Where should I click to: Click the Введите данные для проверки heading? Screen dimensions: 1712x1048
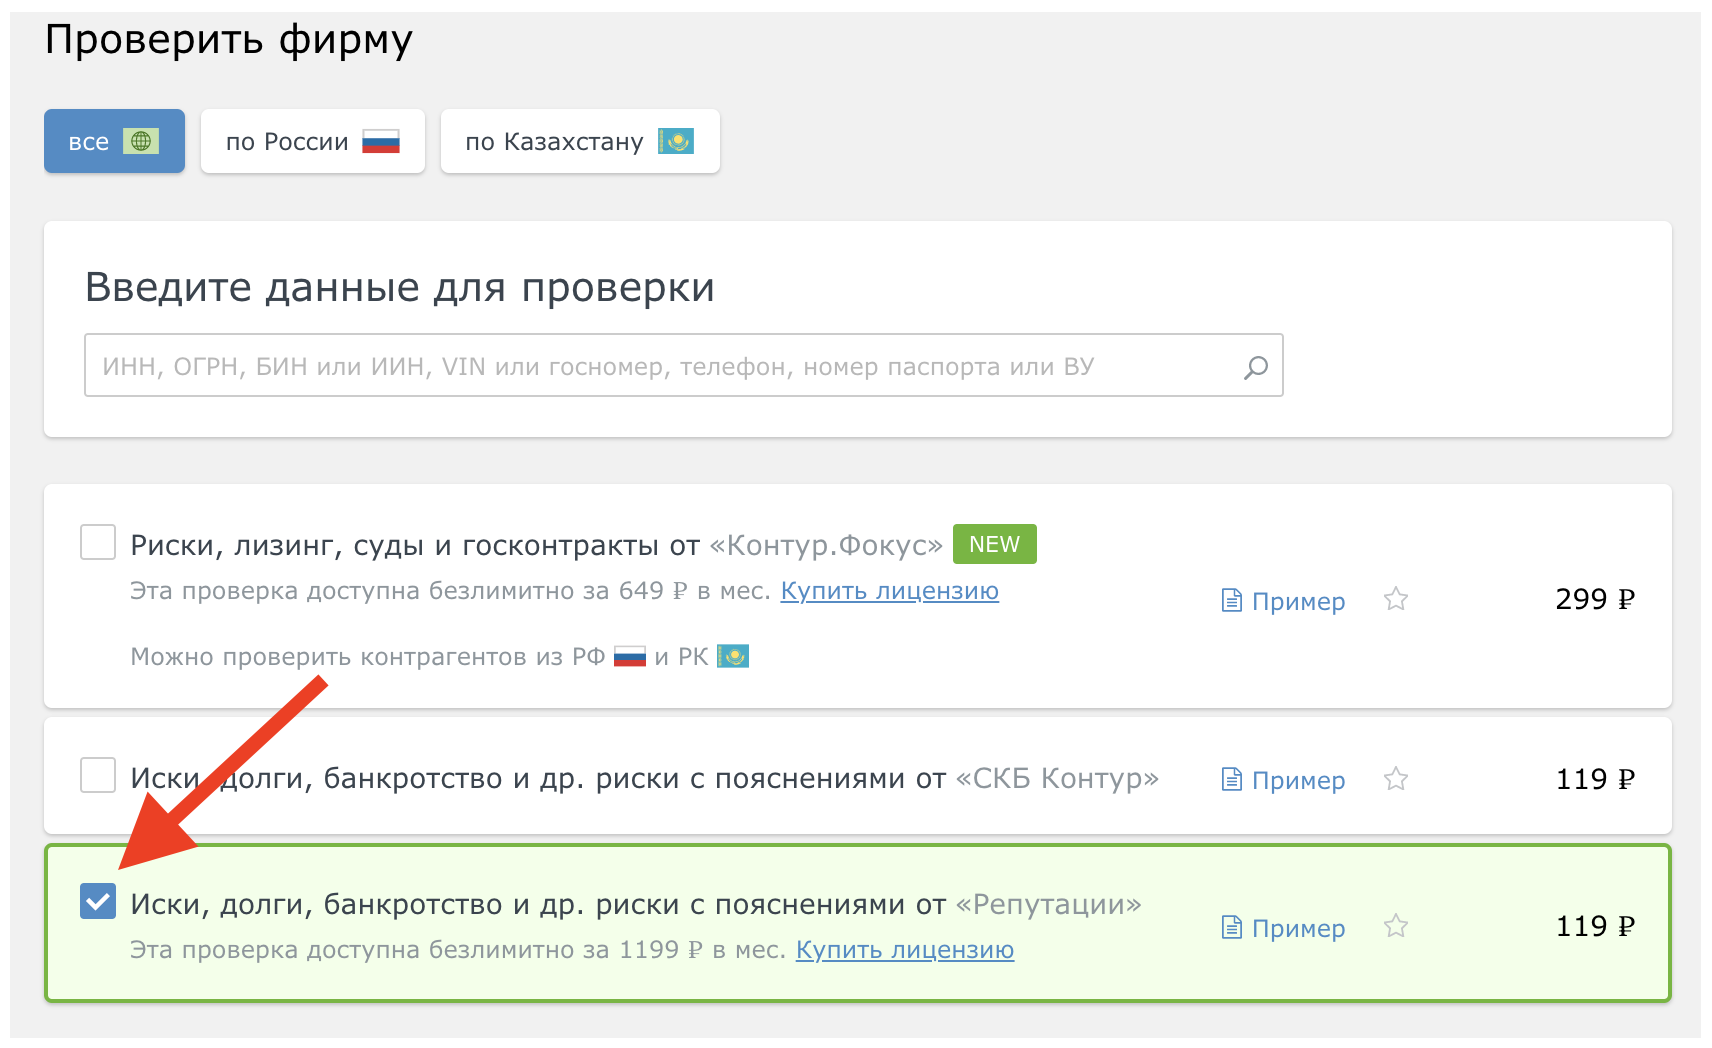click(400, 288)
